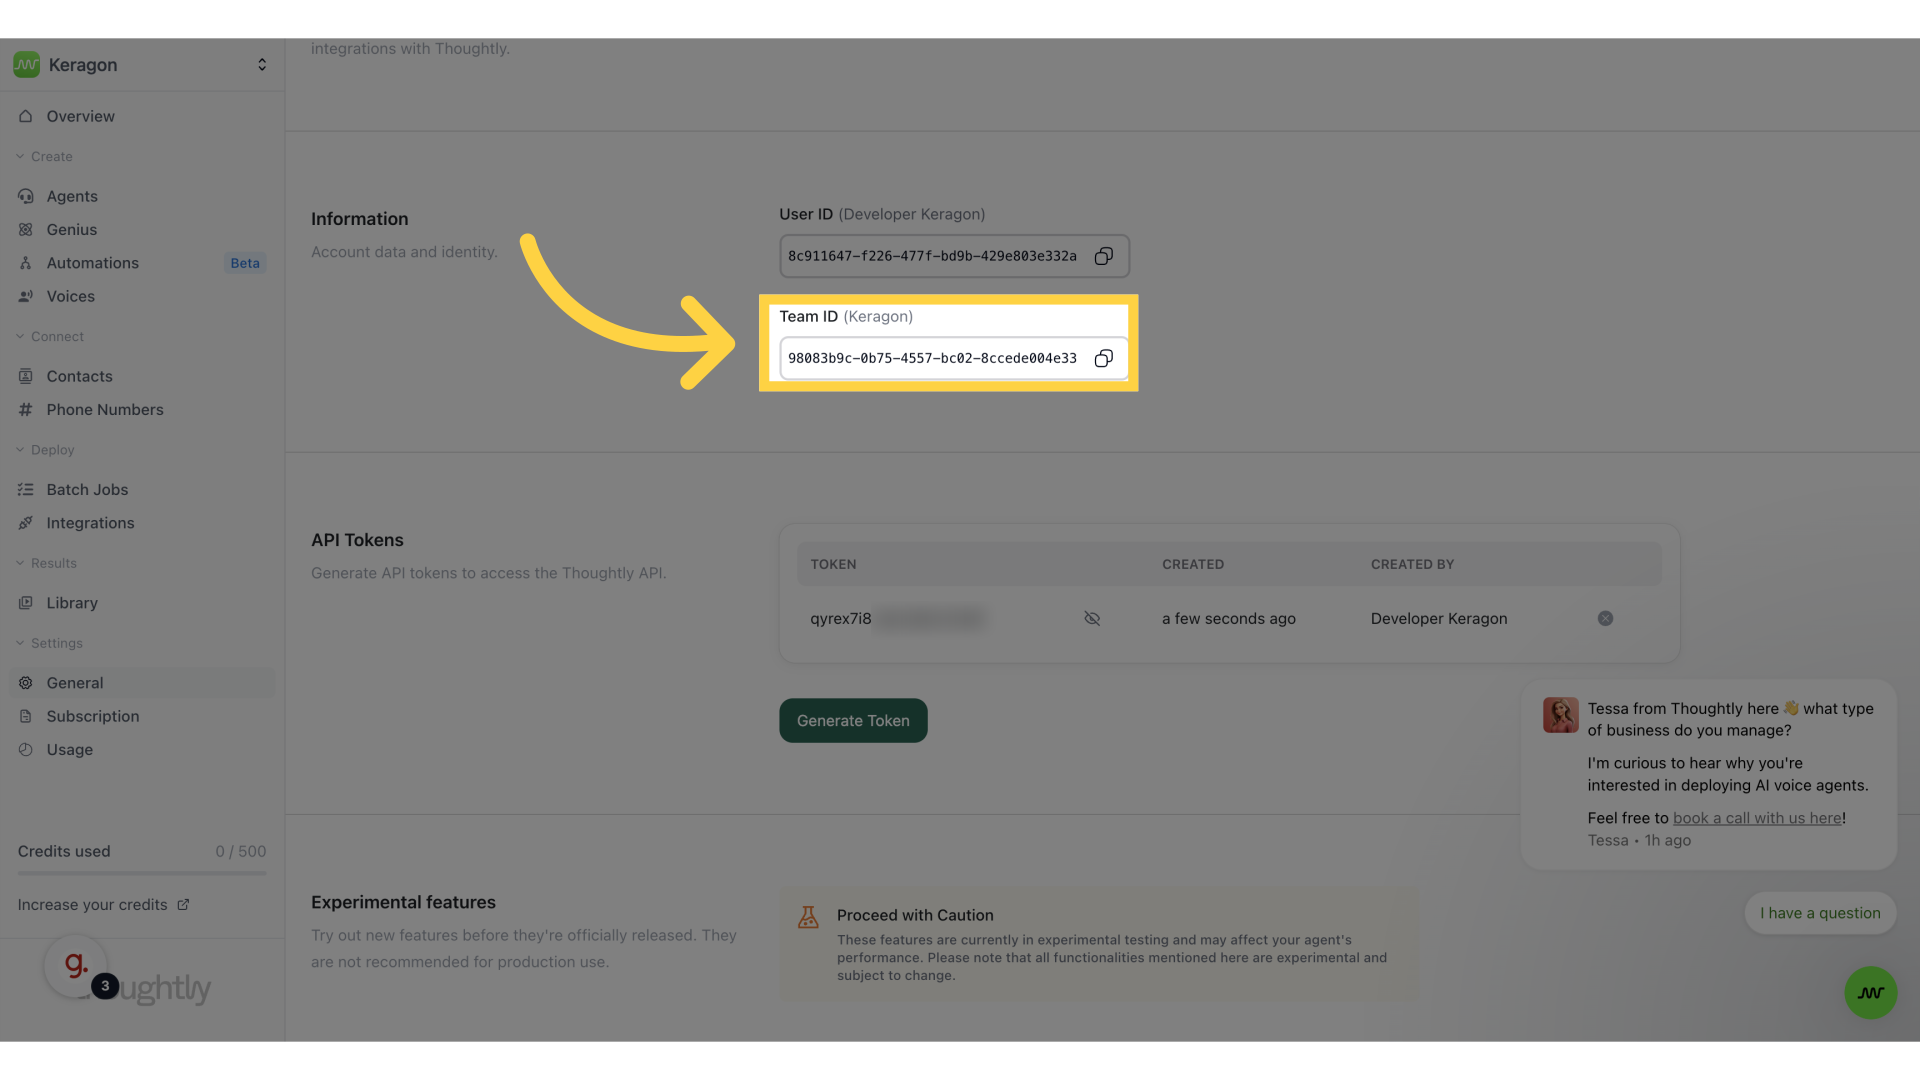Click the '0 / 500' credits value

[x=241, y=852]
